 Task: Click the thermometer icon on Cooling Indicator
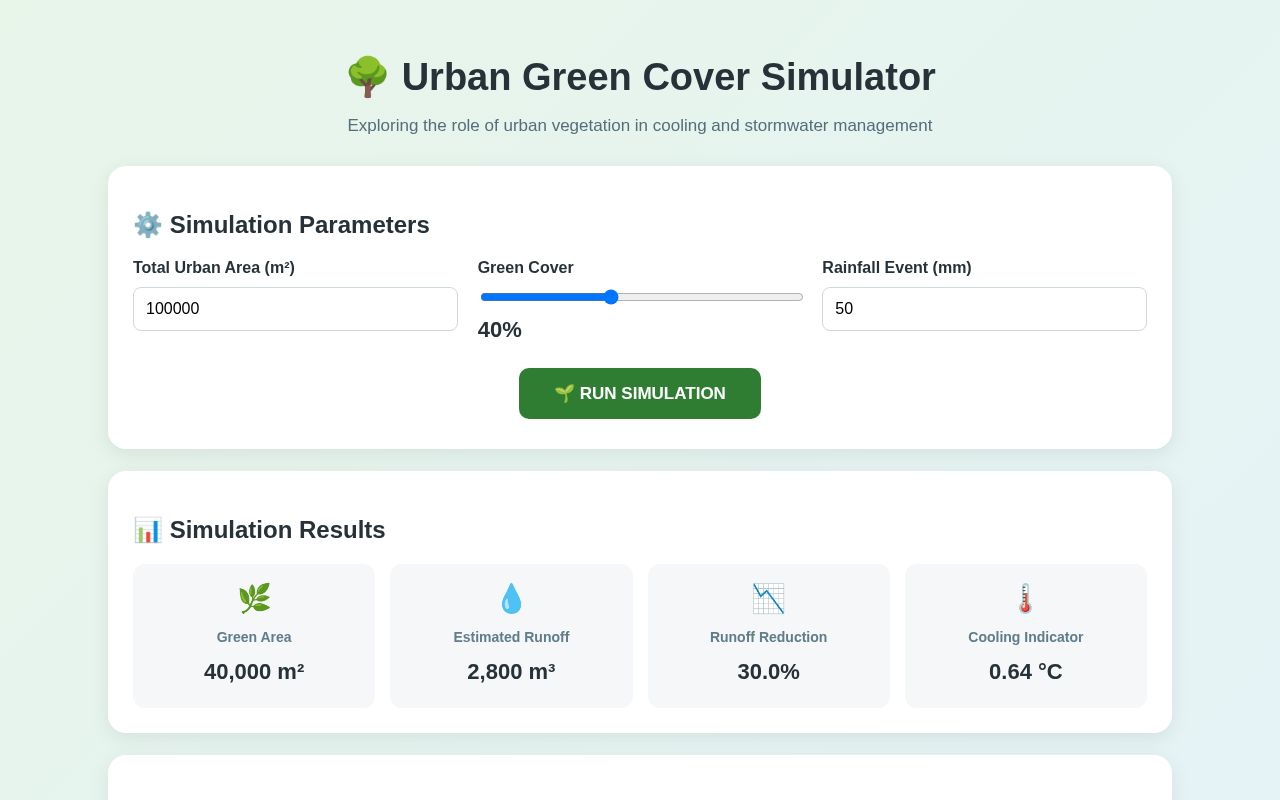pos(1026,599)
